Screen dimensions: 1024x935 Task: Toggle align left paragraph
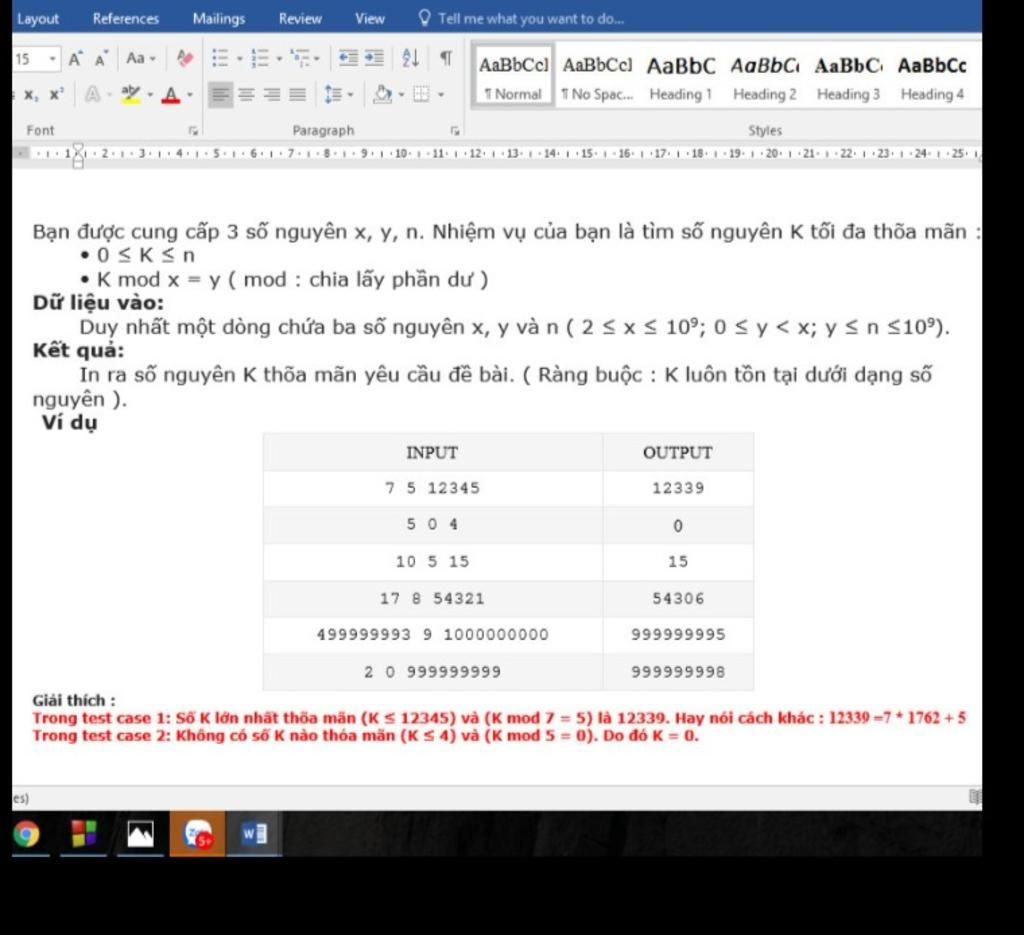coord(221,95)
